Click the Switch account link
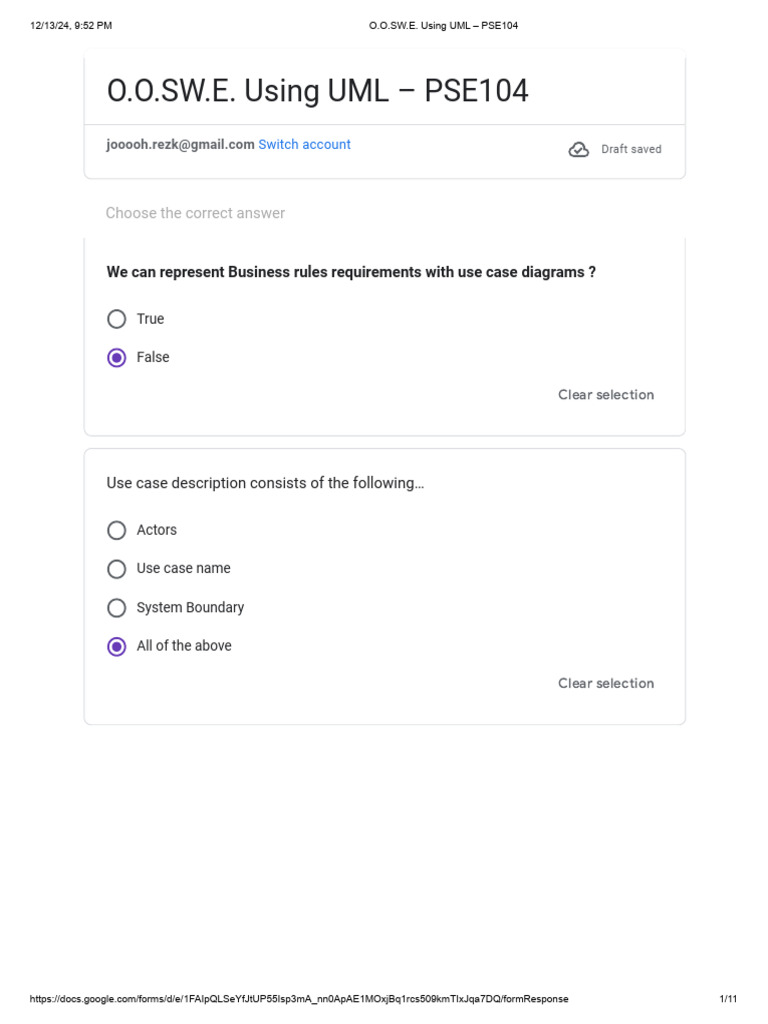 click(304, 145)
